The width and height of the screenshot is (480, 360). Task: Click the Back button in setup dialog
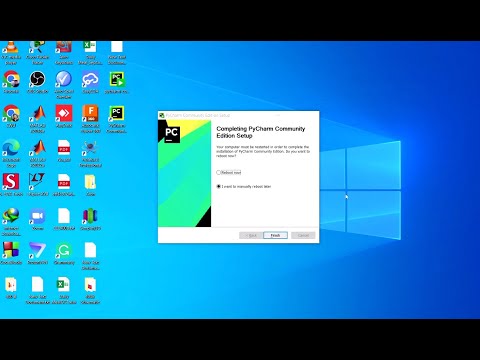coord(251,235)
